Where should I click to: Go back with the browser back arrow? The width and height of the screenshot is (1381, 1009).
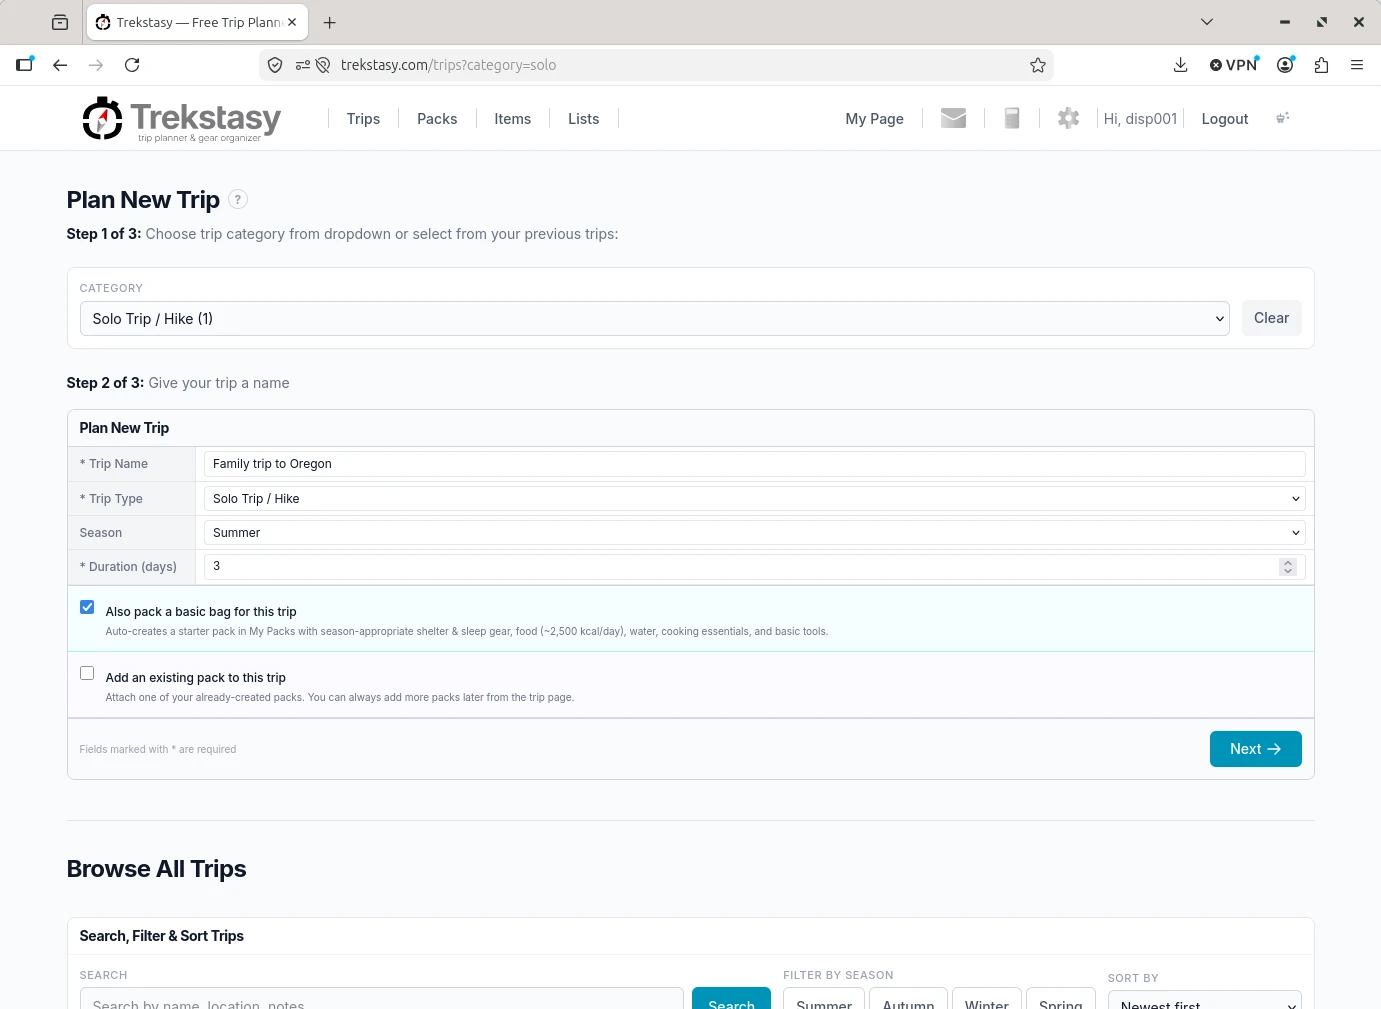coord(60,65)
